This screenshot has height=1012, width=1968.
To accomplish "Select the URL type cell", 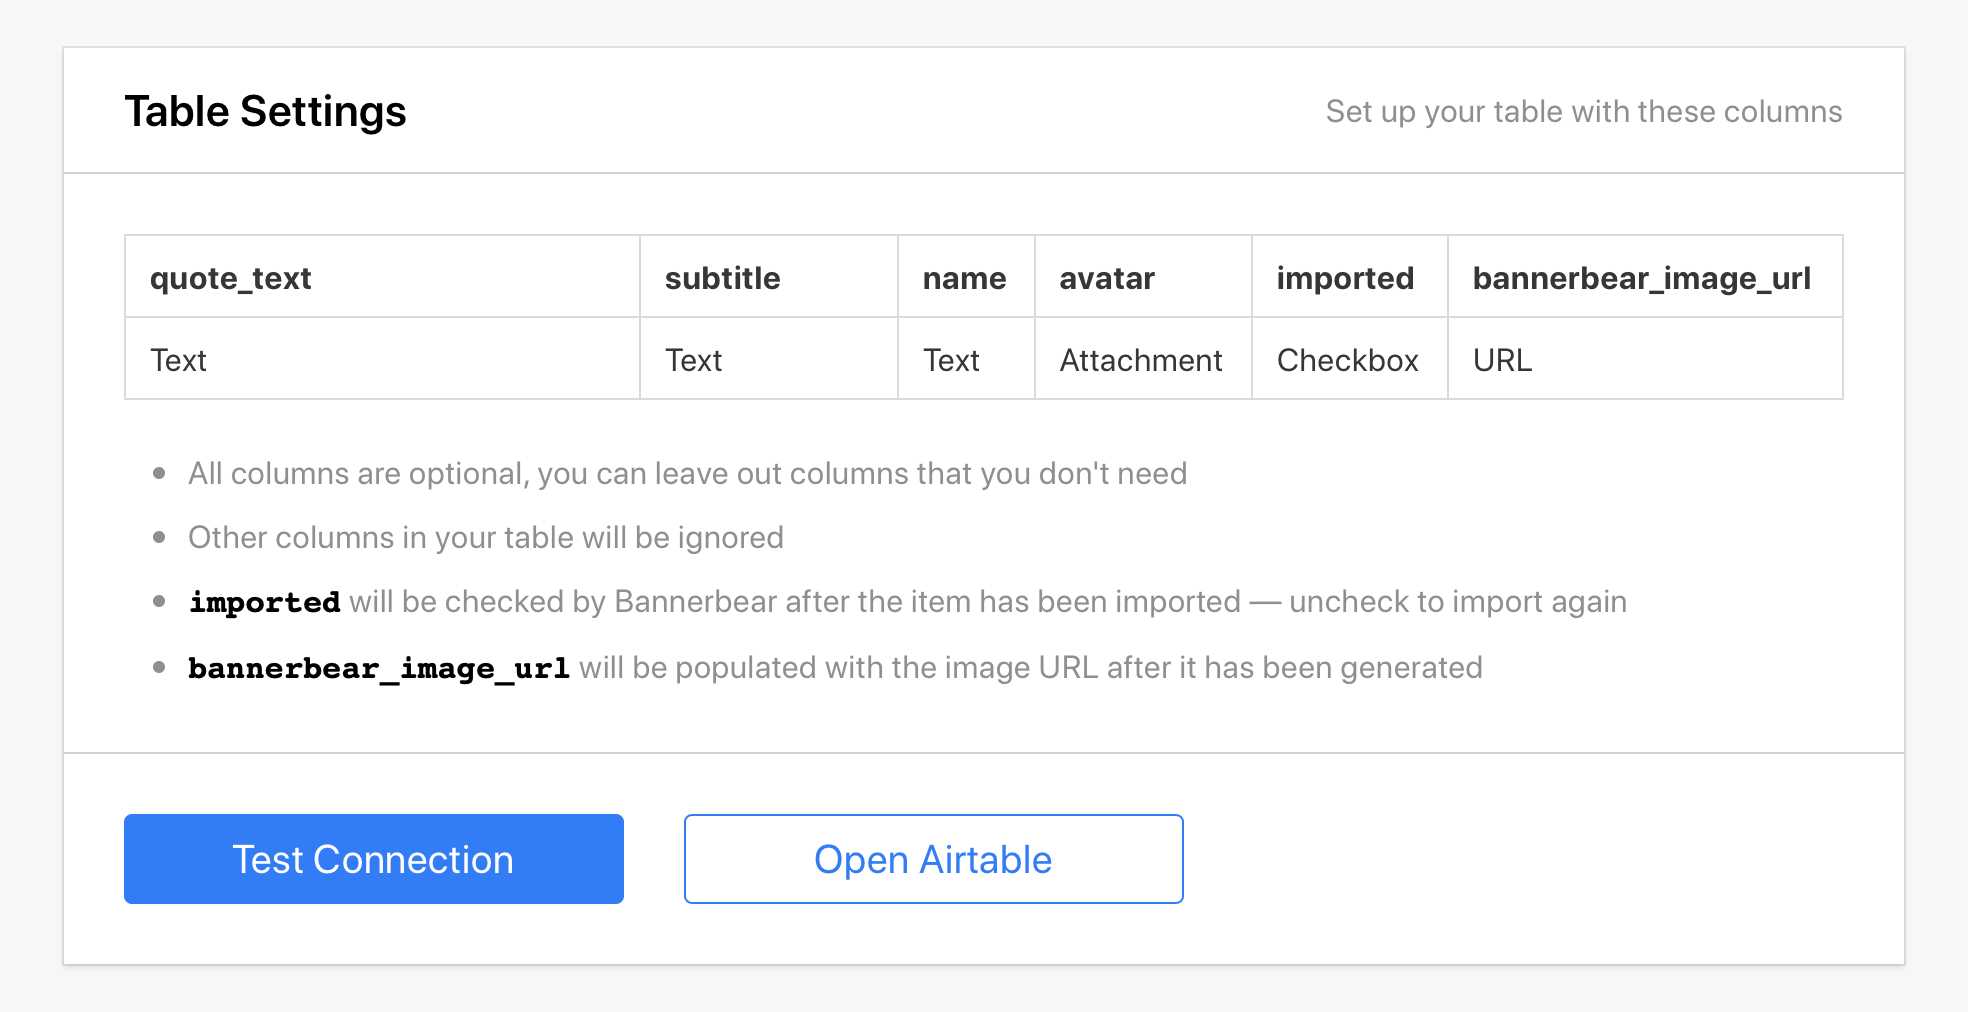I will coord(1502,360).
